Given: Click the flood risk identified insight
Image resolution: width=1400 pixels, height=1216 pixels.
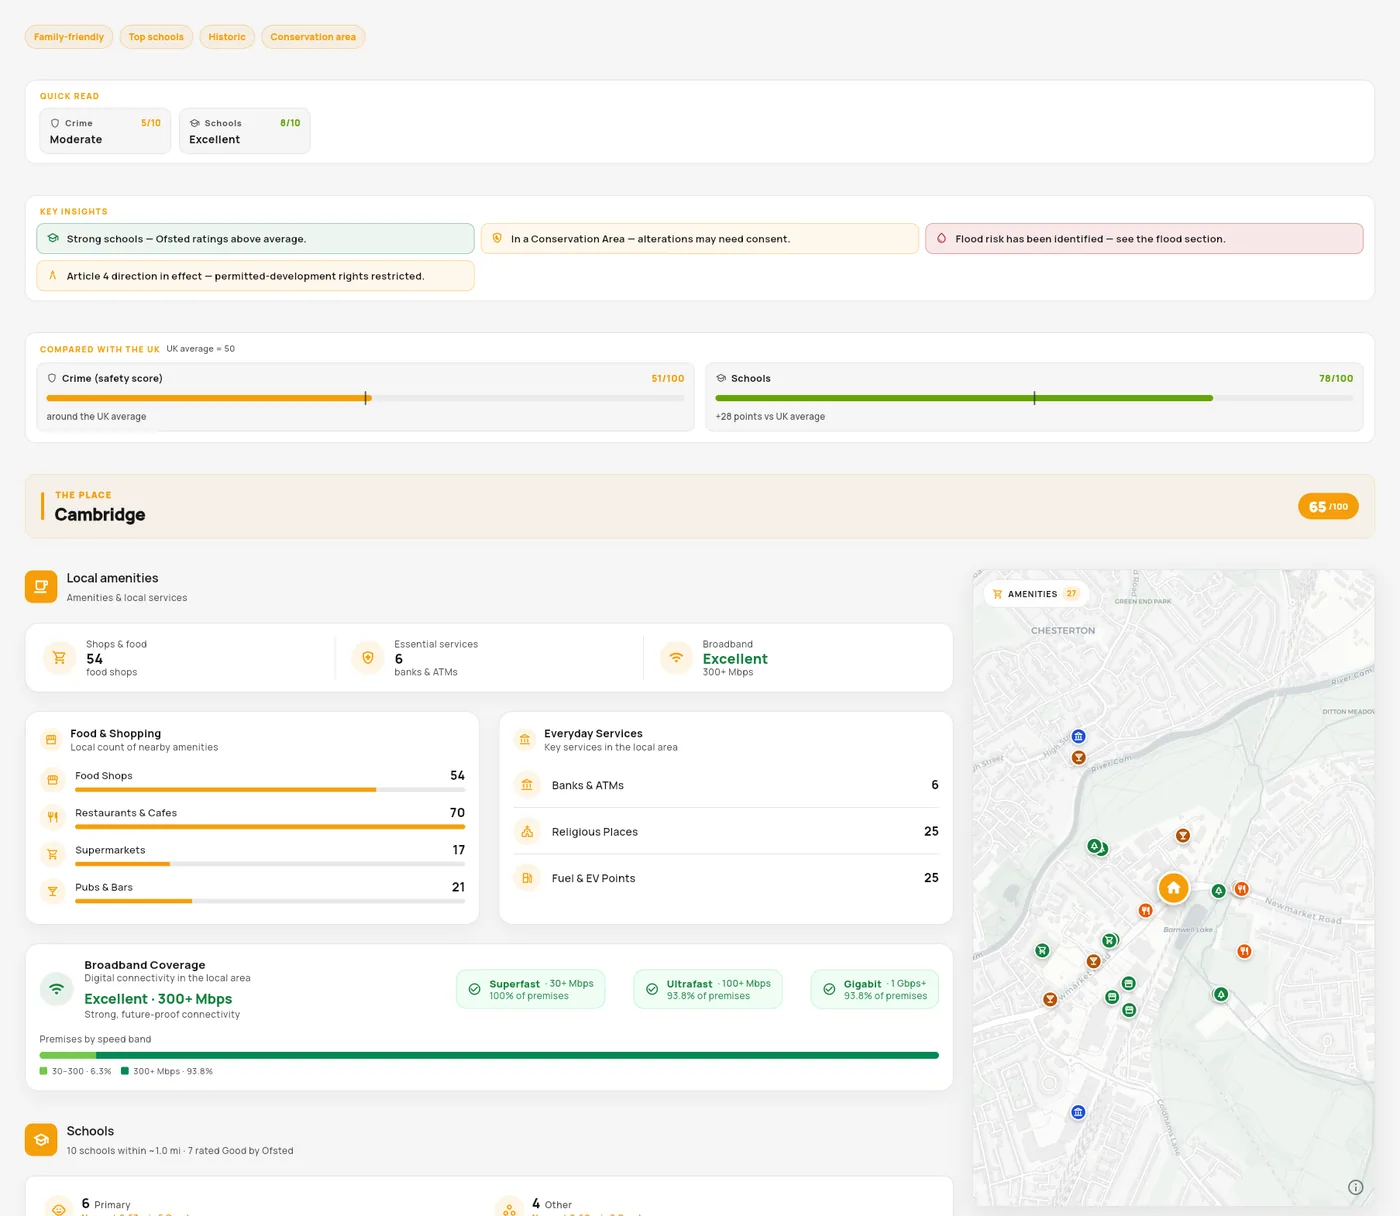Looking at the screenshot, I should pos(1144,239).
